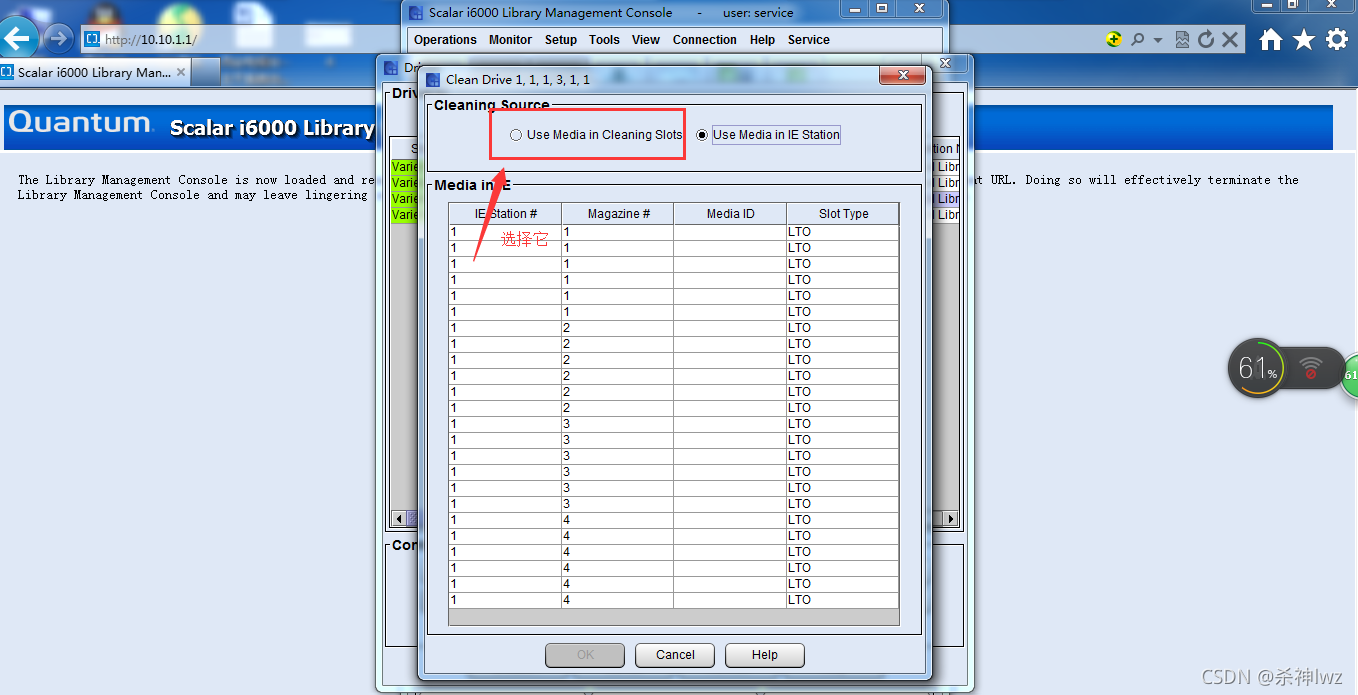Click the 'Scalar i6000 Library' page heading
This screenshot has height=695, width=1358.
click(271, 128)
